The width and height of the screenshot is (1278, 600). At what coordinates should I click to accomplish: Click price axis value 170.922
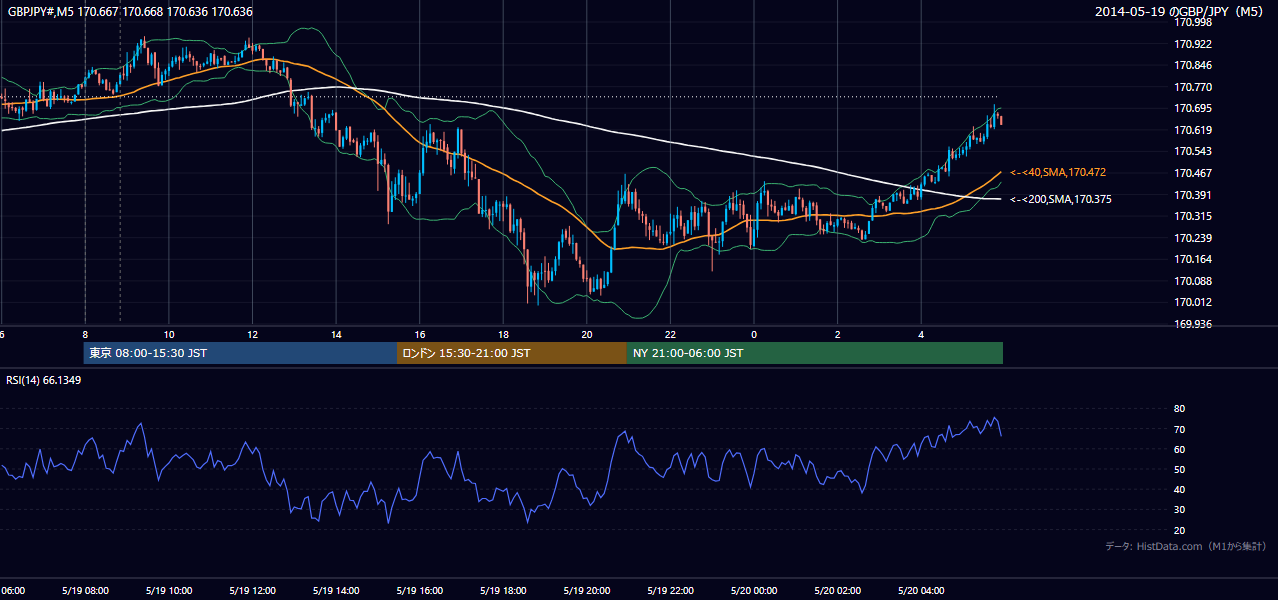pos(1194,44)
